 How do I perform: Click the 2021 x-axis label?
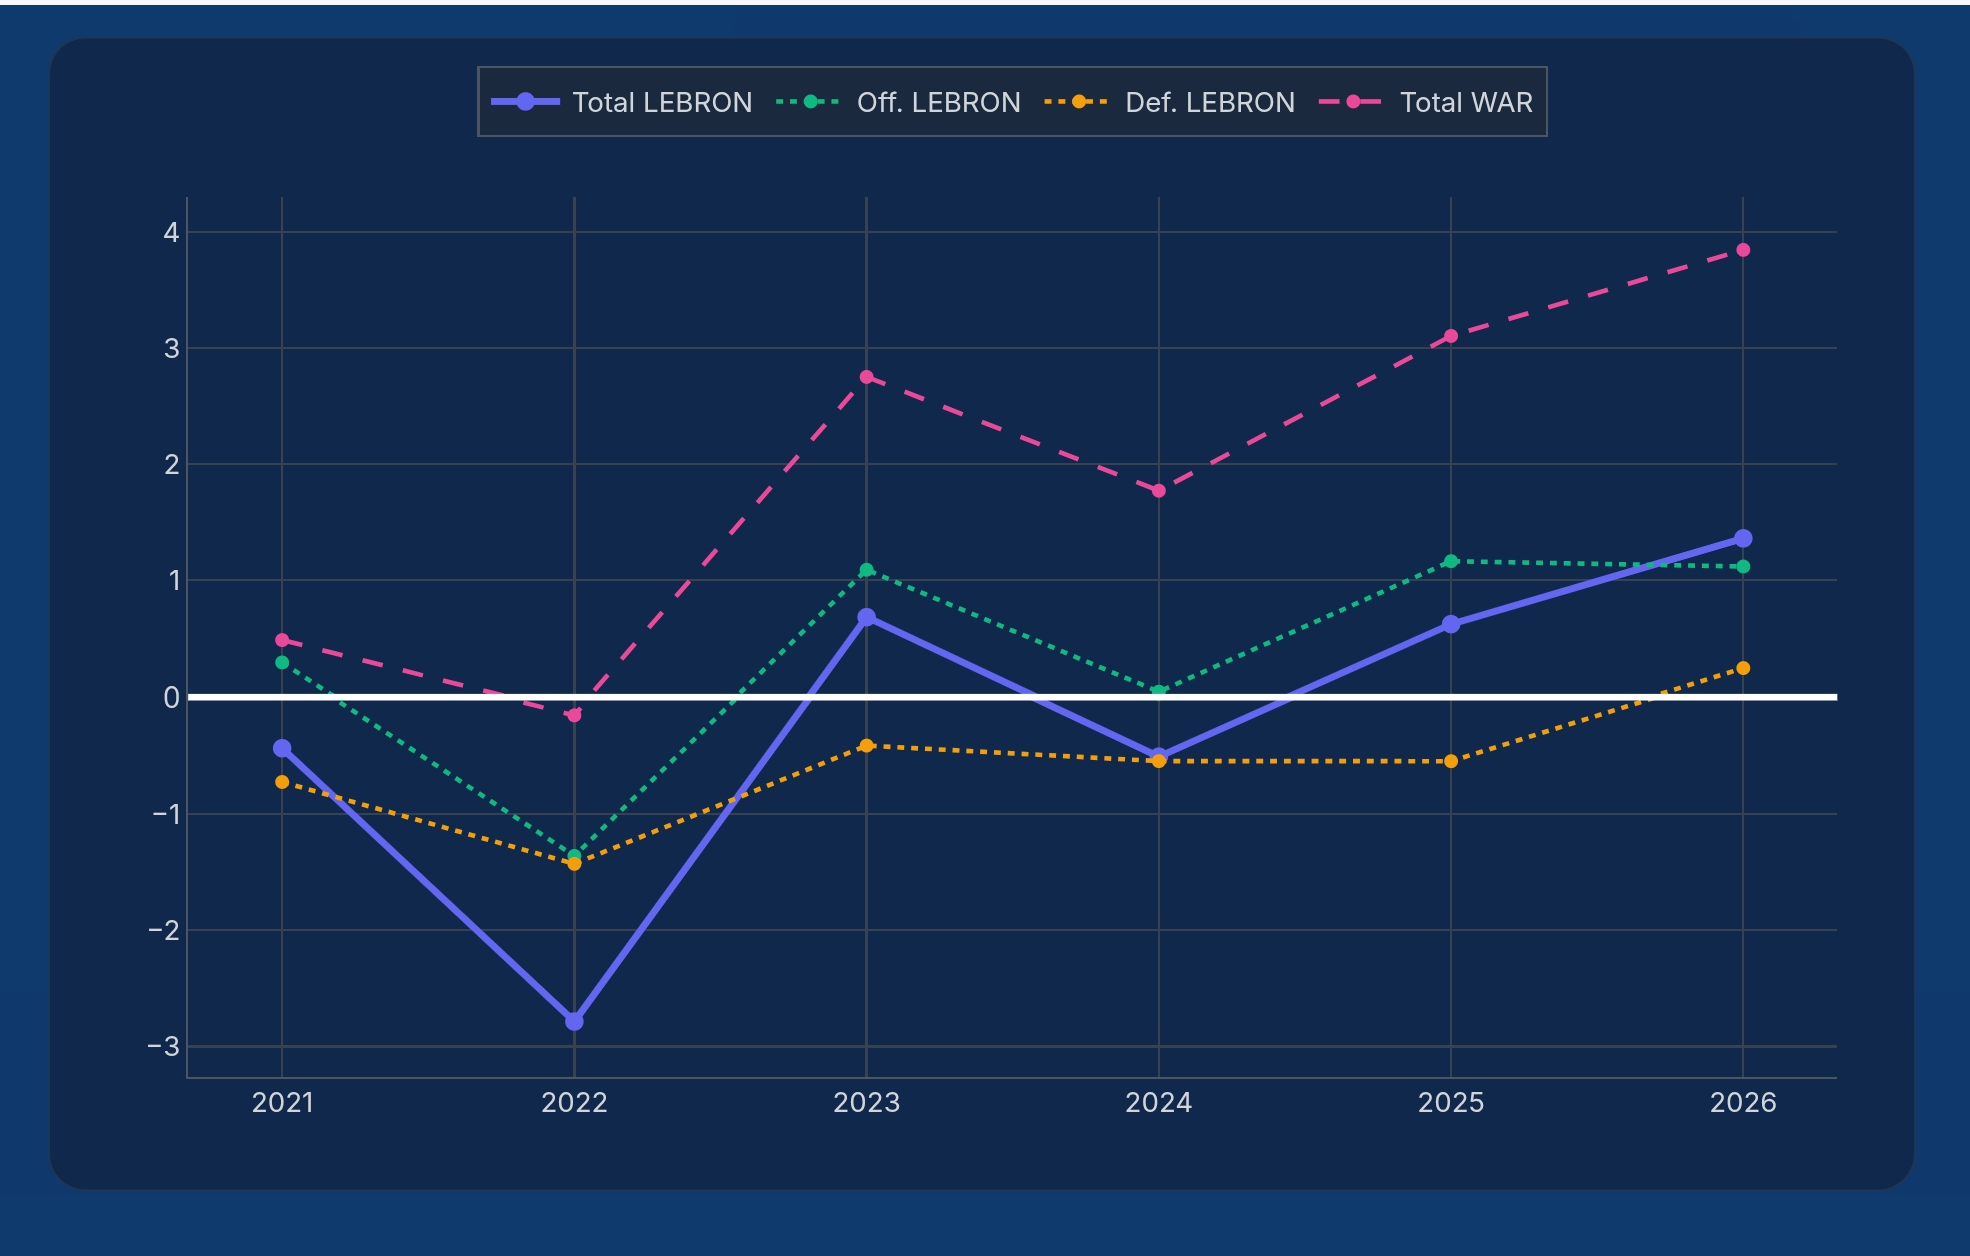coord(282,1102)
